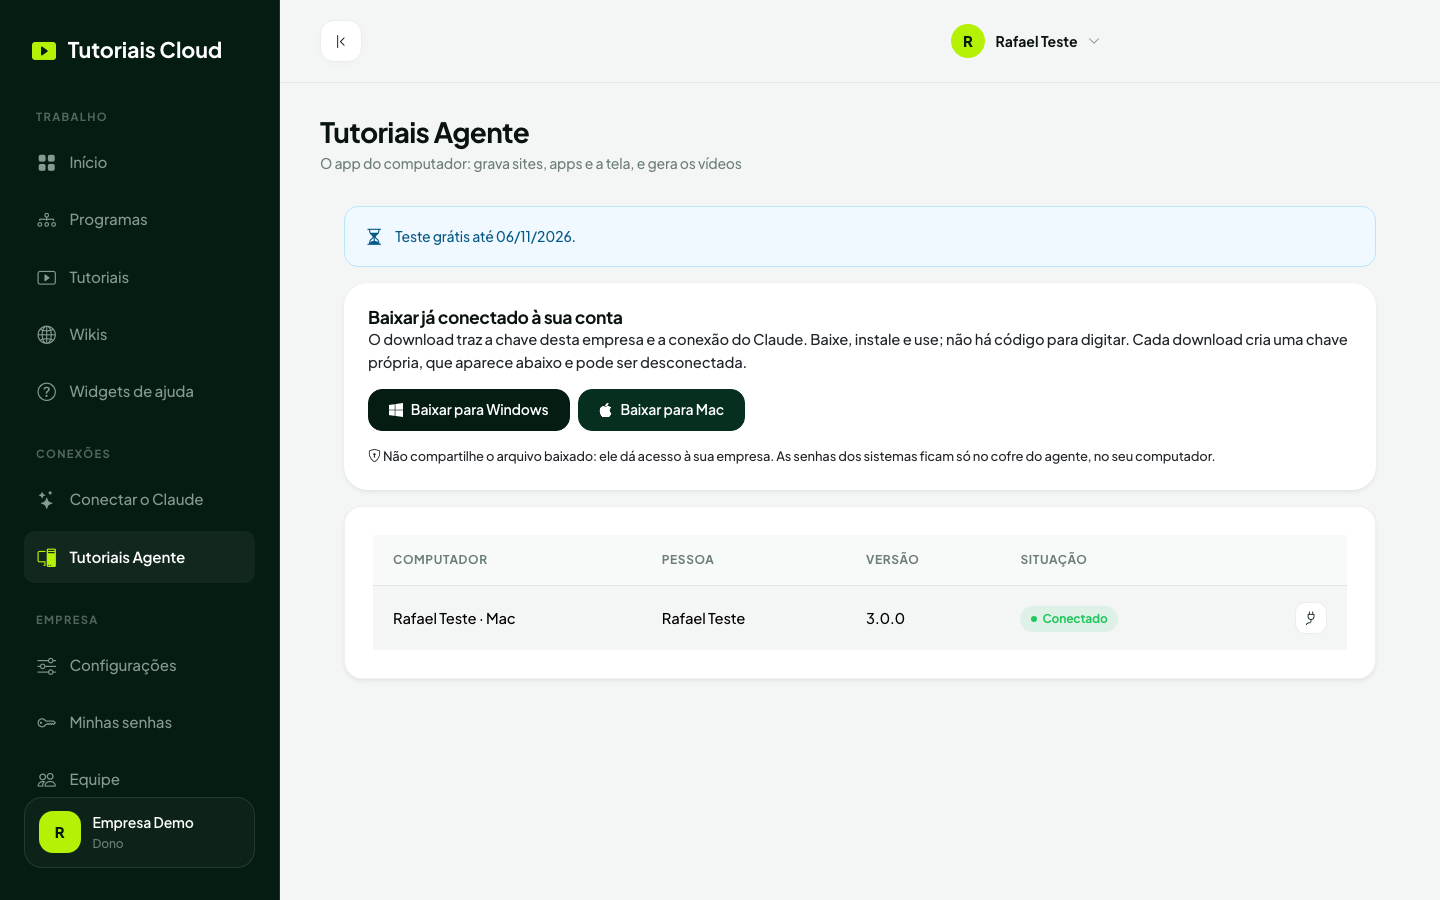This screenshot has height=900, width=1440.
Task: Open the Rafael Teste user dropdown chevron
Action: click(x=1094, y=41)
